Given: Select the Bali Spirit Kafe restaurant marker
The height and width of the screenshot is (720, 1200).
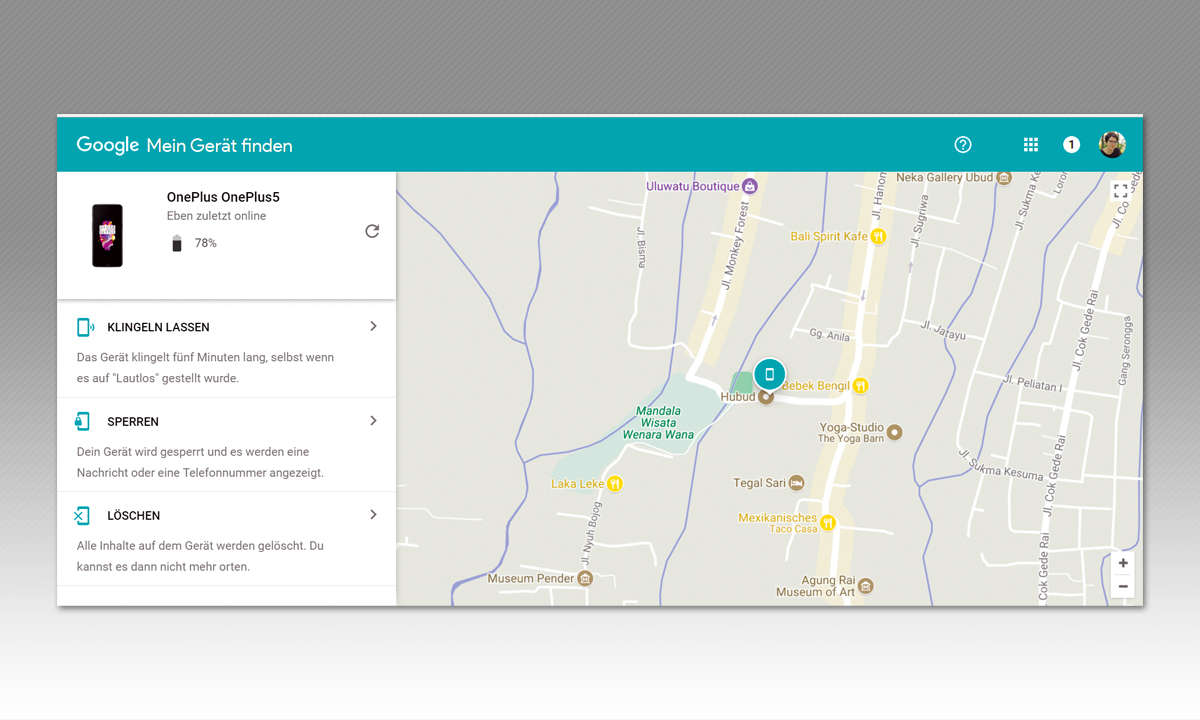Looking at the screenshot, I should (878, 237).
